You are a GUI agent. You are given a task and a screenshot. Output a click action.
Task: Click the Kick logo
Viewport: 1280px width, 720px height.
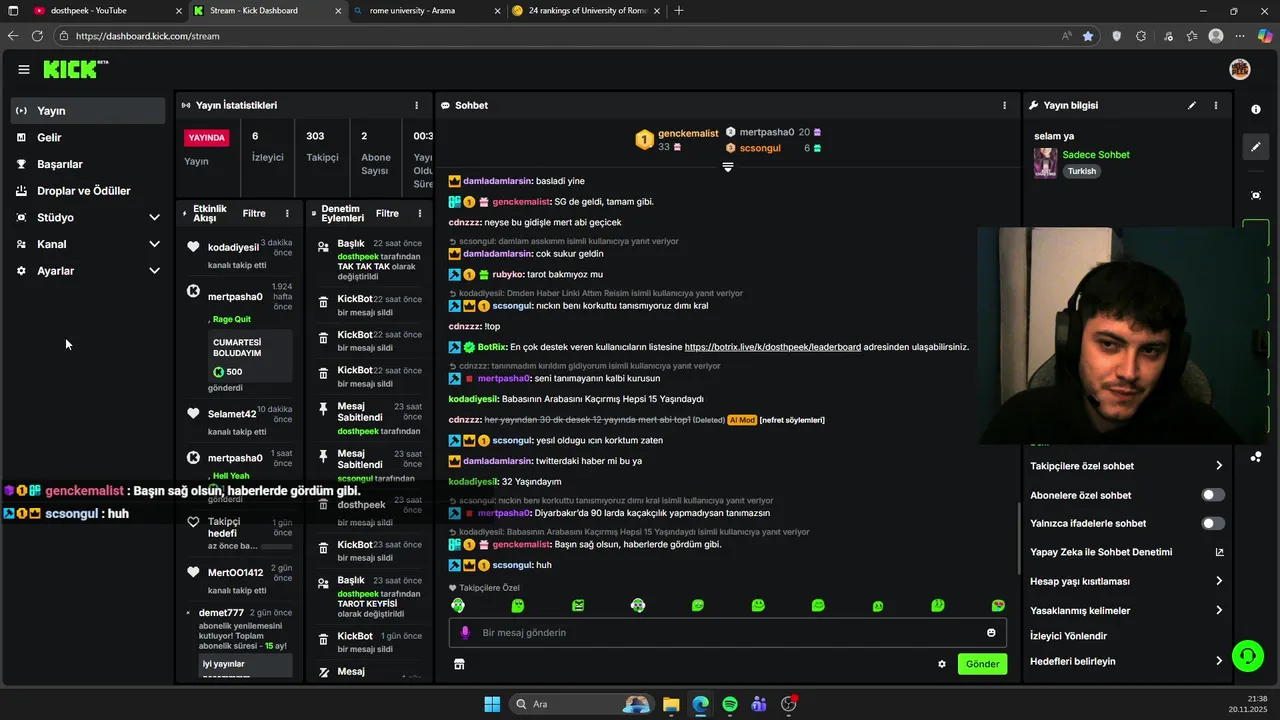pyautogui.click(x=74, y=69)
